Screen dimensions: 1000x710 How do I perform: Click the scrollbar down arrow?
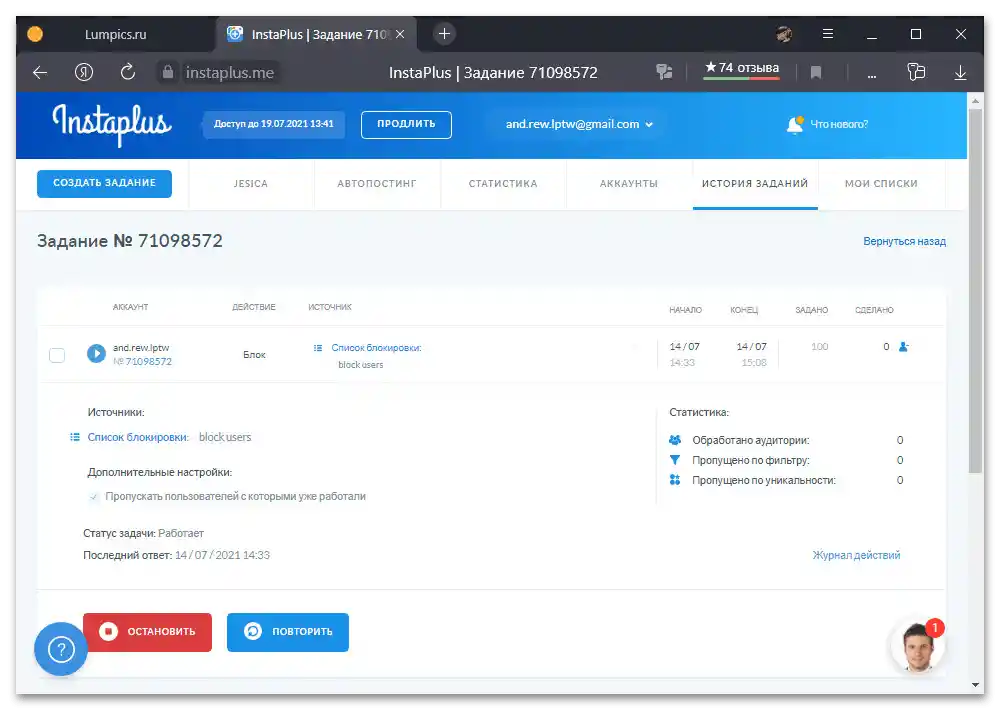coord(975,685)
